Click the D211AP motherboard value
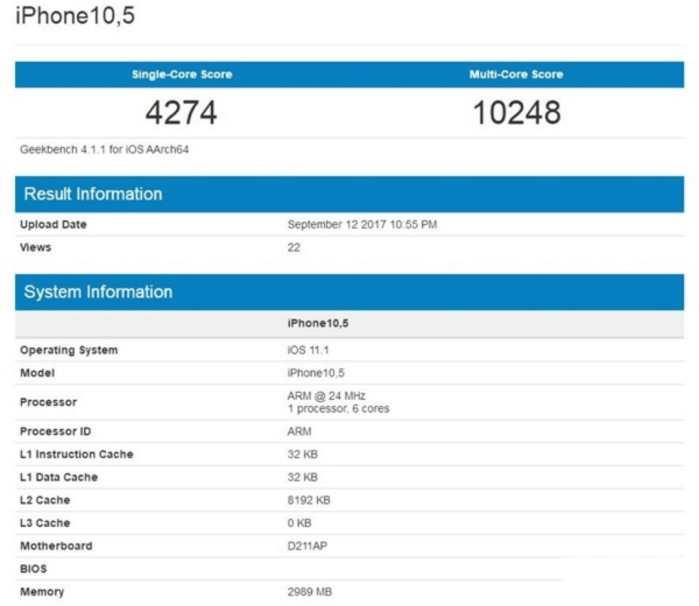Image resolution: width=699 pixels, height=606 pixels. [309, 546]
